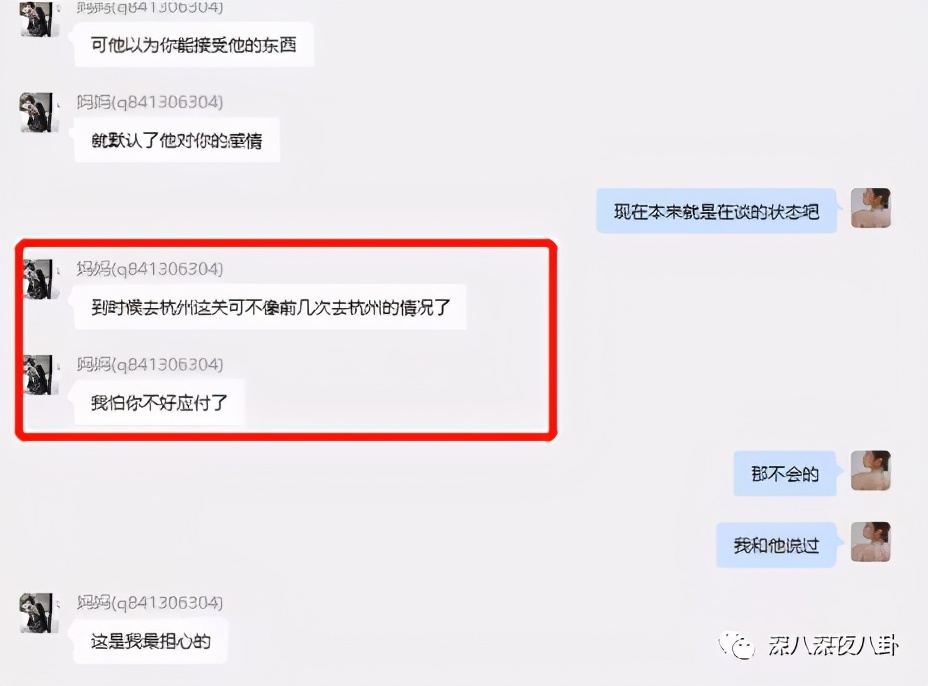Screen dimensions: 928x686
Task: Select message bubble 就默认了他对你的感情
Action: (176, 140)
